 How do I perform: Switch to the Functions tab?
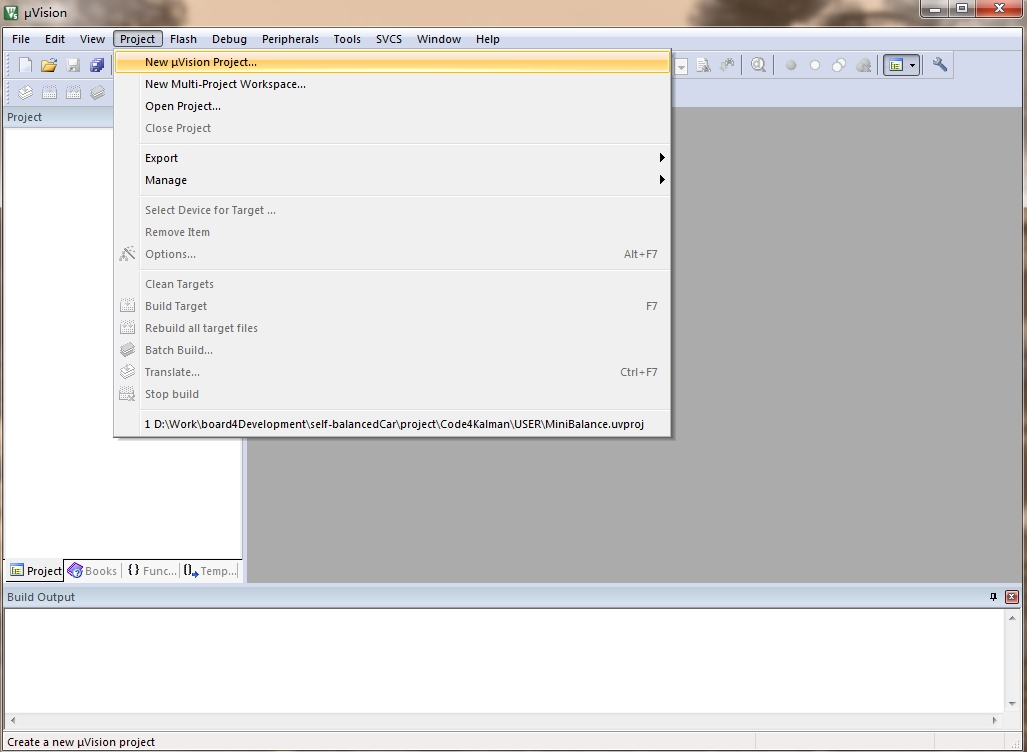click(x=151, y=571)
